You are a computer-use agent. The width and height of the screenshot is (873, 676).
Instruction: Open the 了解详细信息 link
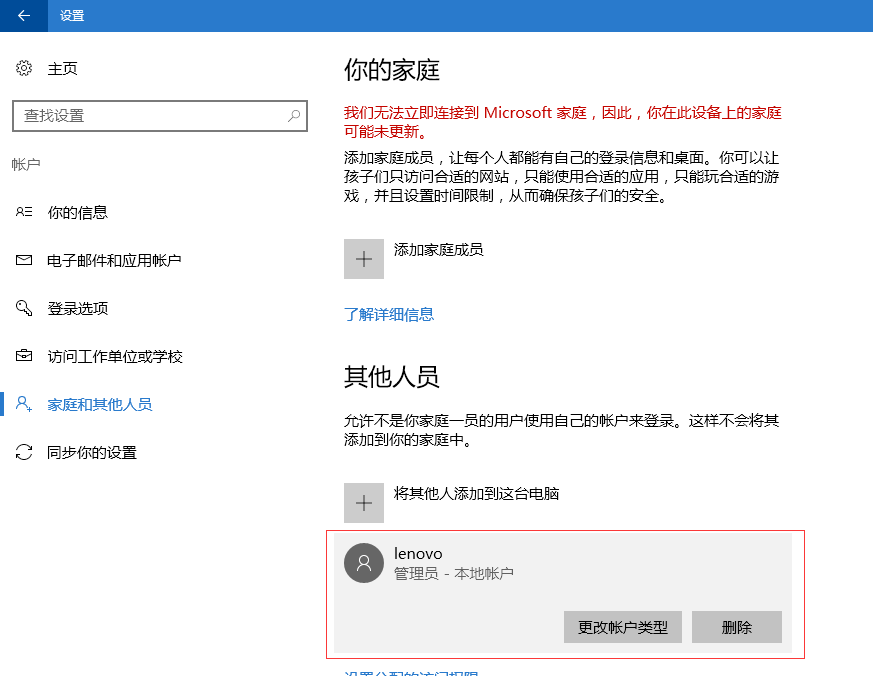point(389,314)
